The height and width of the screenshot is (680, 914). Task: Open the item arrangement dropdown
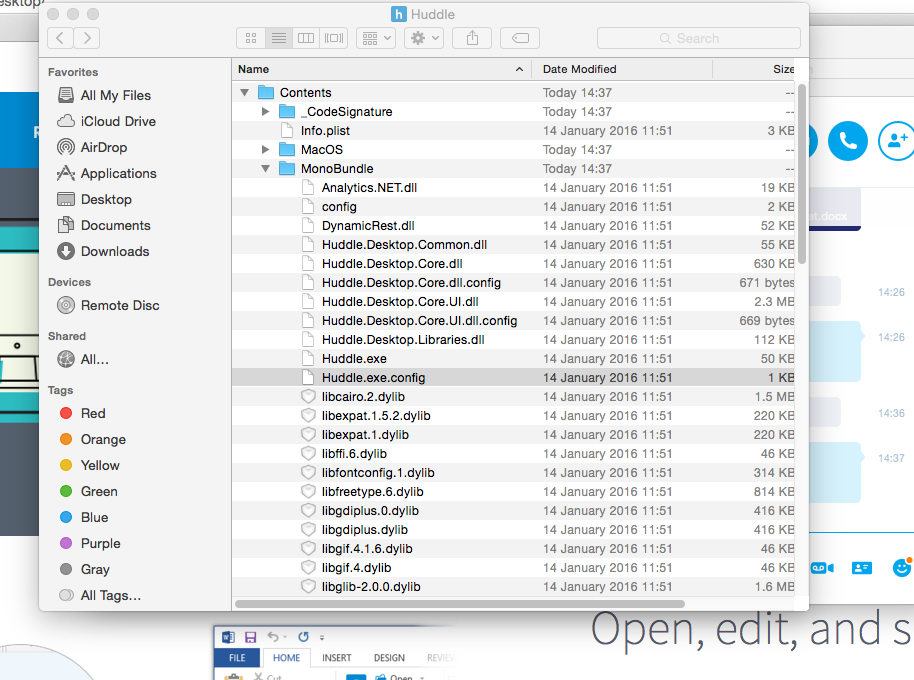pos(376,38)
